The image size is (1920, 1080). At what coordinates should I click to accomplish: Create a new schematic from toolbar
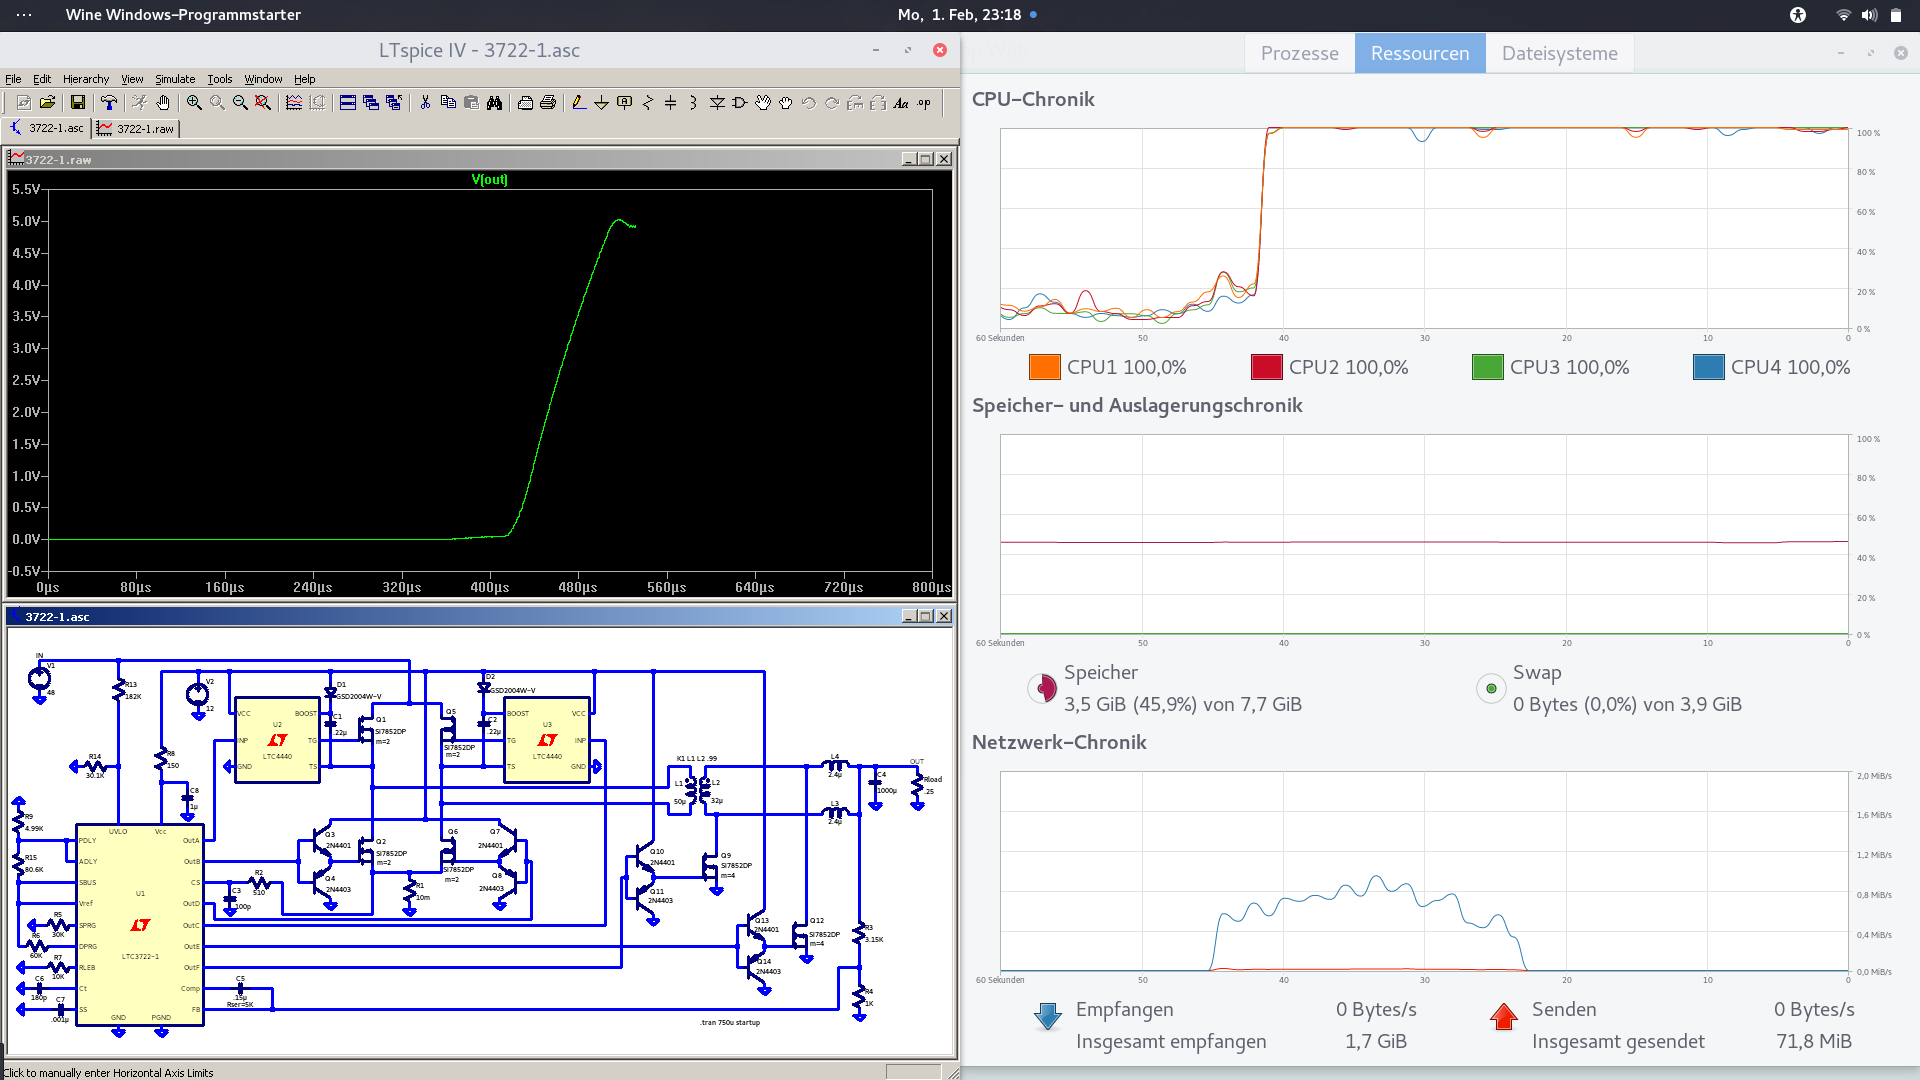[x=23, y=103]
